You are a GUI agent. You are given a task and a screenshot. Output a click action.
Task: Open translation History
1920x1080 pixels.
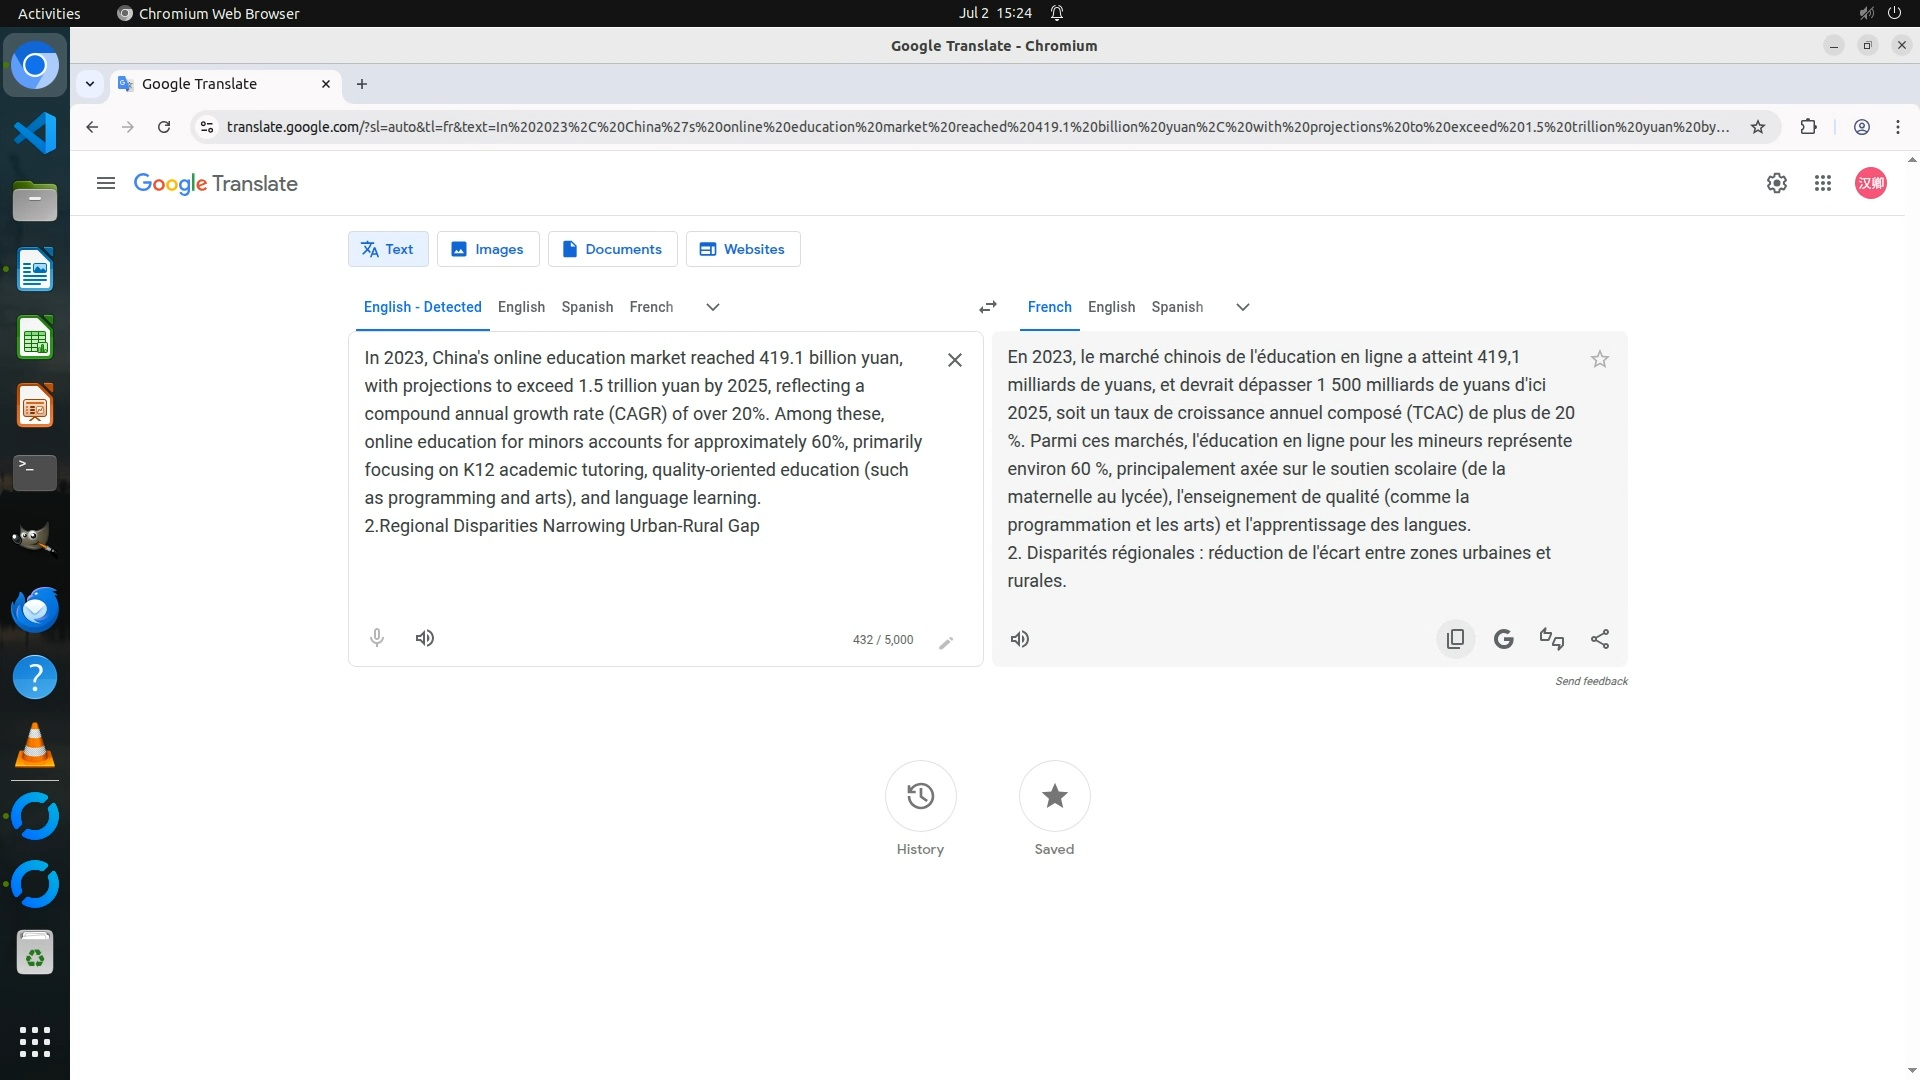[920, 796]
